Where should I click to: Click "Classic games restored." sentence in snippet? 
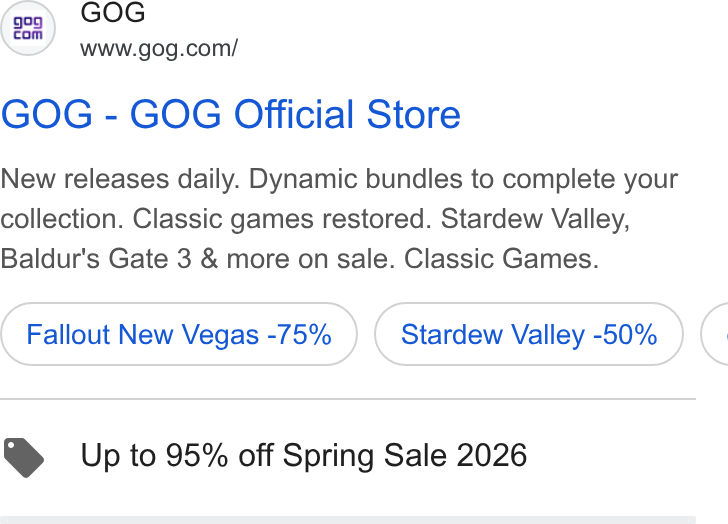pyautogui.click(x=282, y=219)
